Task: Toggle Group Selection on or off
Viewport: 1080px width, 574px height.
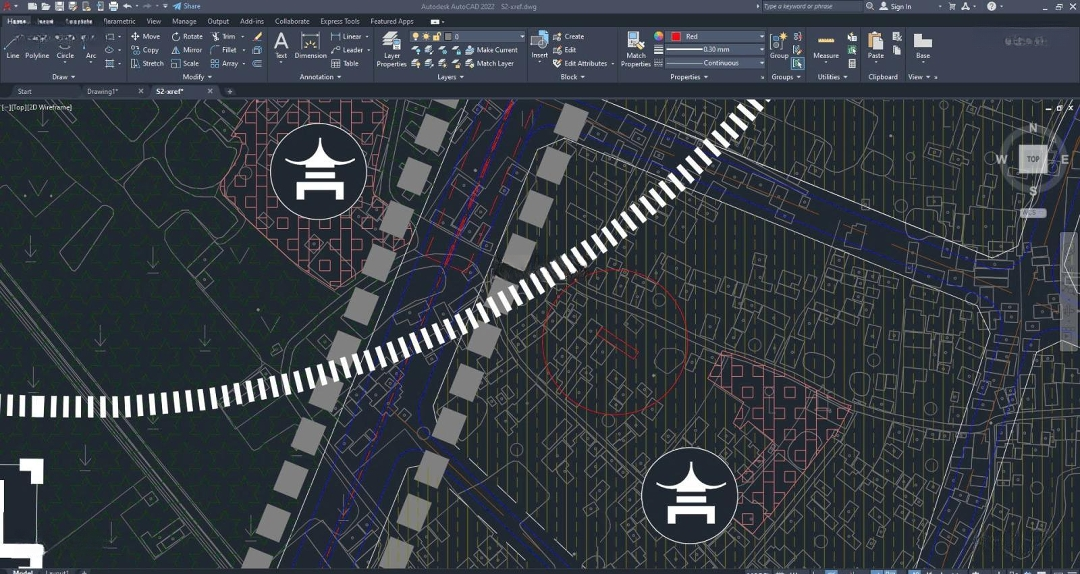Action: pyautogui.click(x=798, y=63)
